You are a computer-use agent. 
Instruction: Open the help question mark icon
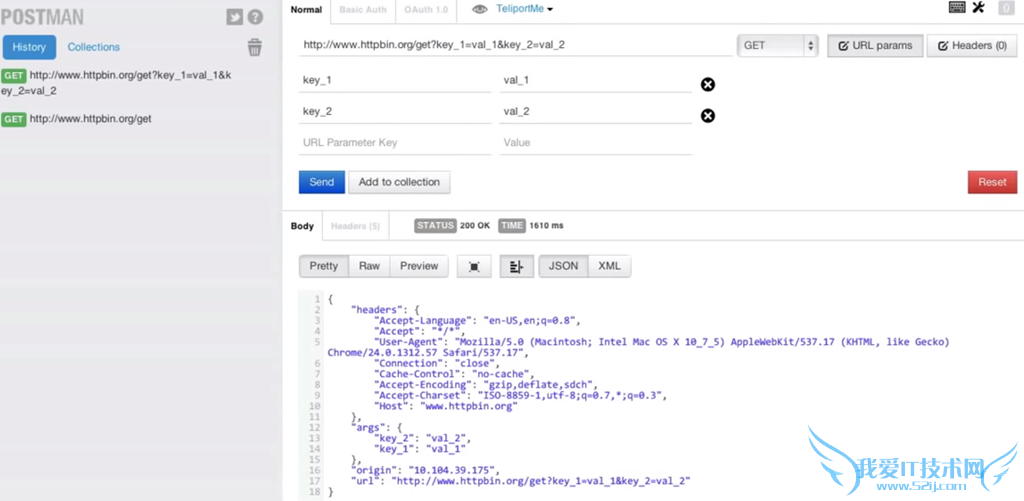[256, 17]
